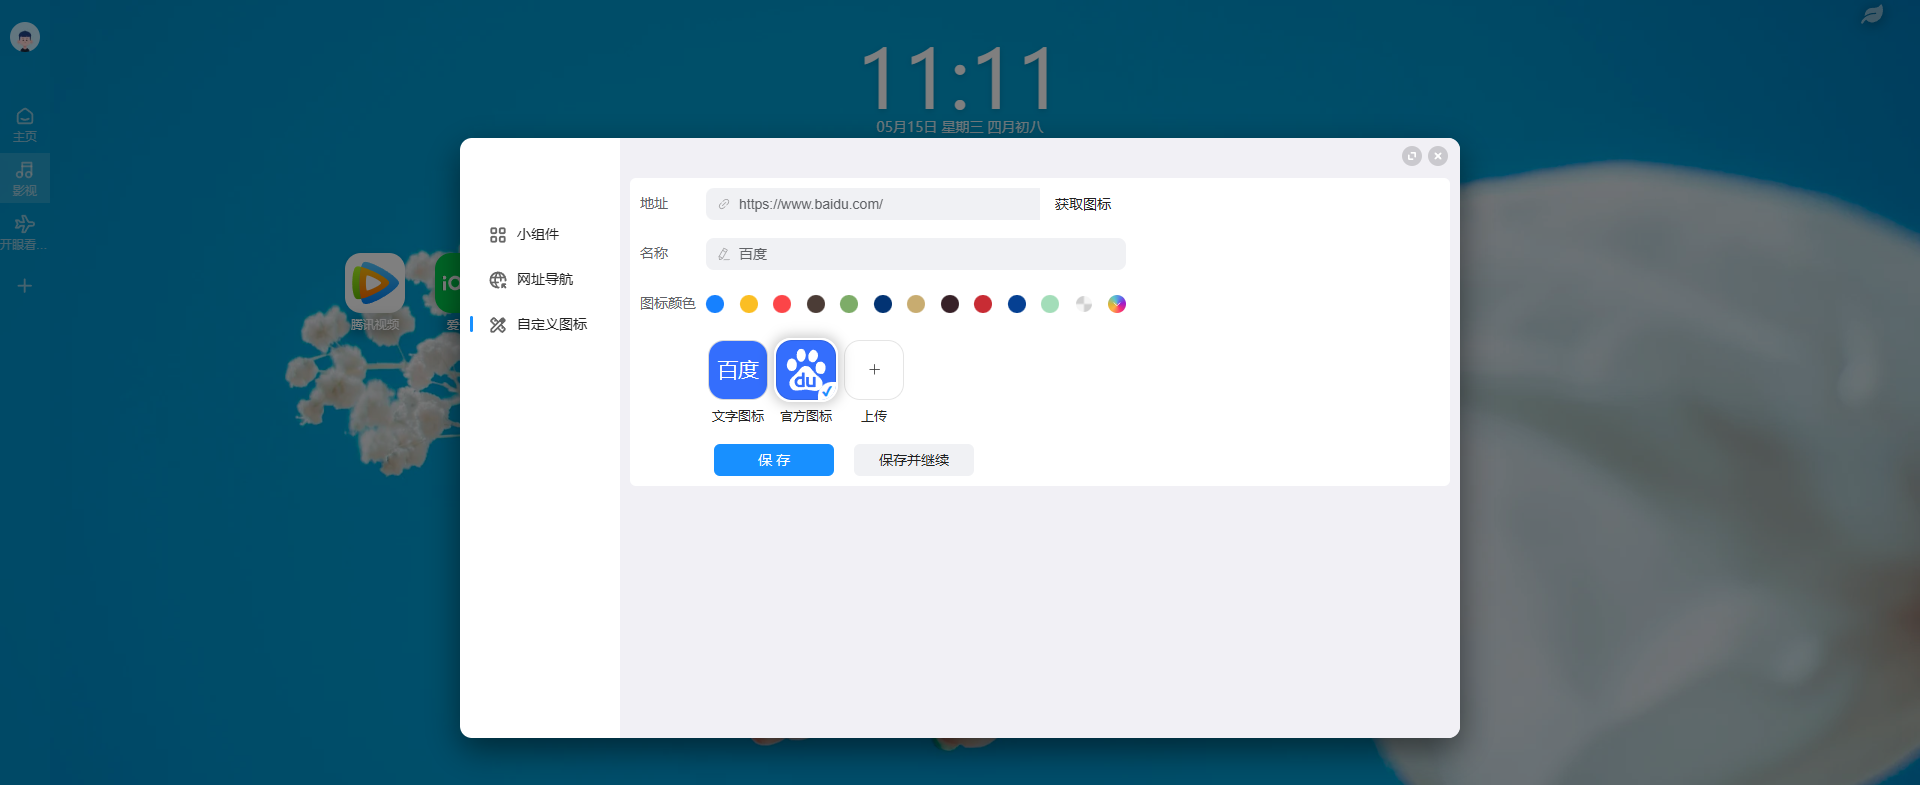Click the 11:11 clock display
Viewport: 1920px width, 785px height.
point(959,78)
